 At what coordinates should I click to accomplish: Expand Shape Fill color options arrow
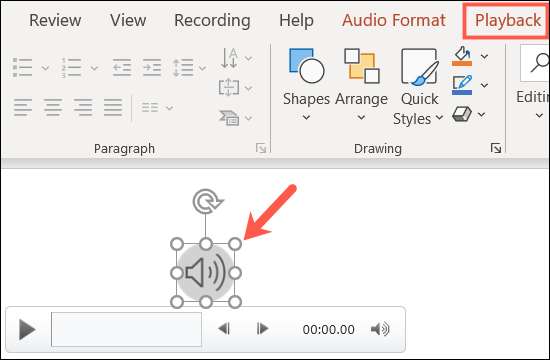click(484, 56)
